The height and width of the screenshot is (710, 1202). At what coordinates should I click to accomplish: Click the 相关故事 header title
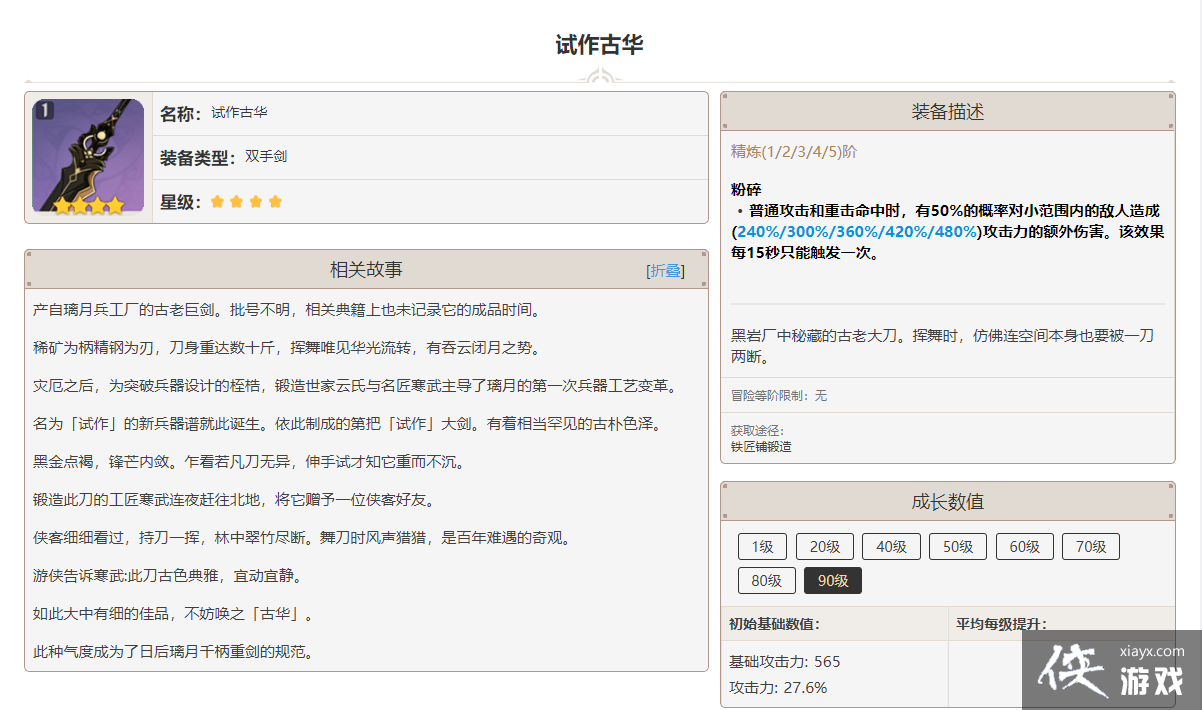[x=366, y=270]
